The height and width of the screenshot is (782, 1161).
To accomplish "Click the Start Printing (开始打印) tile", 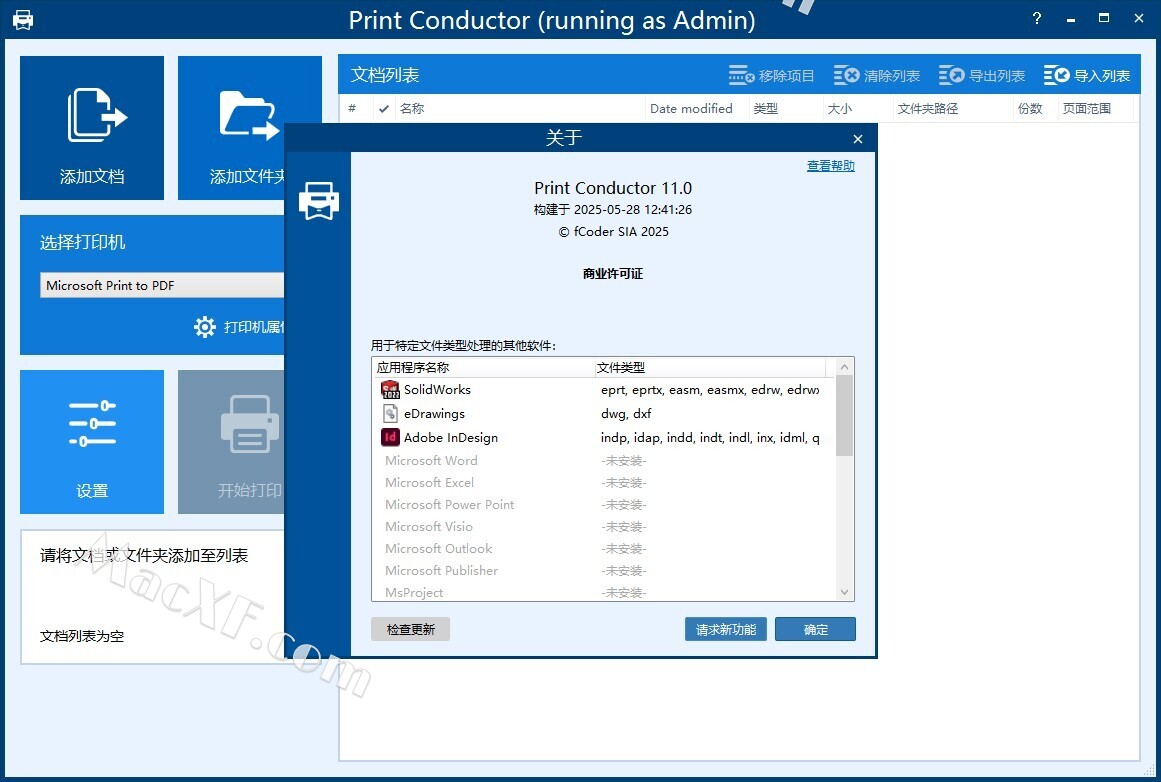I will [231, 441].
